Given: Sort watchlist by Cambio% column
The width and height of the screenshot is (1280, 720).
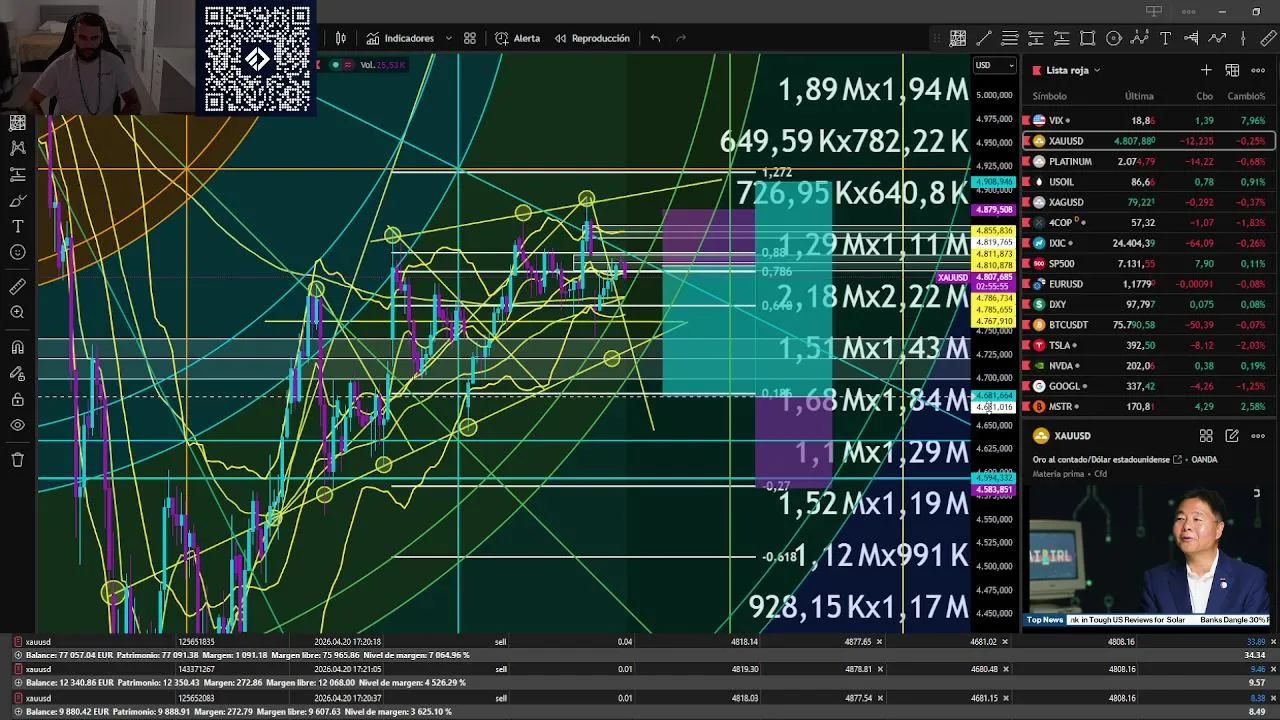Looking at the screenshot, I should coord(1247,96).
